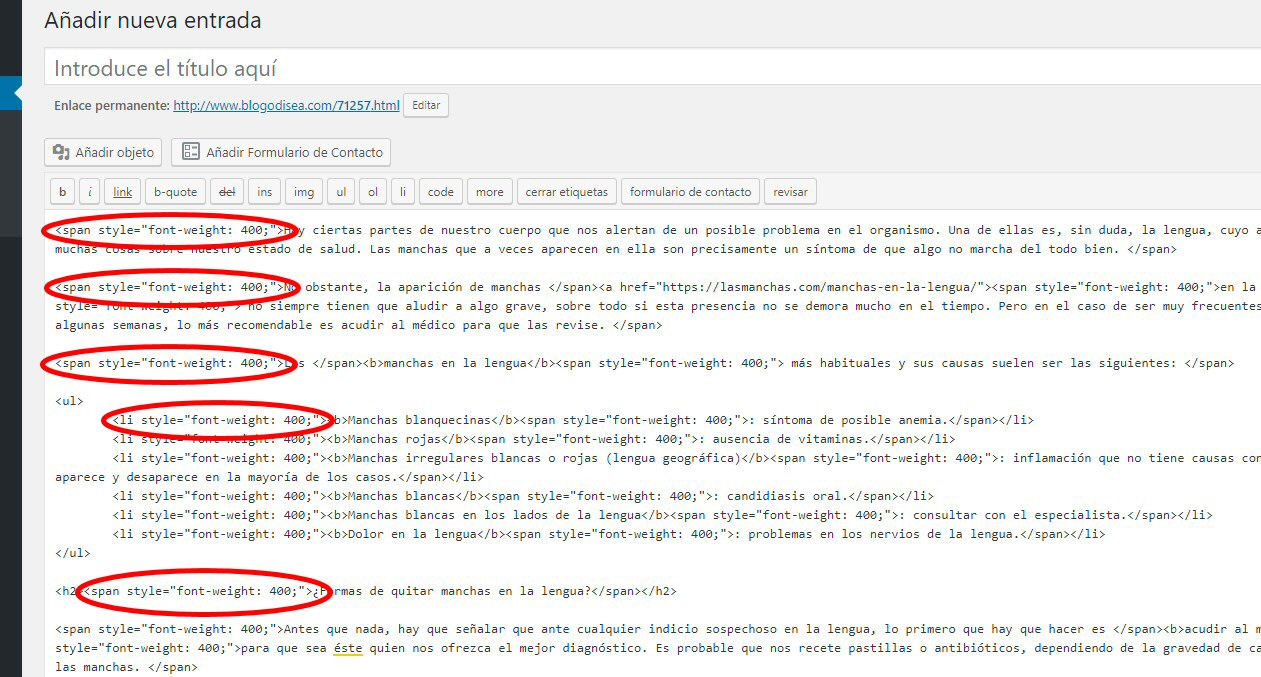1261x677 pixels.
Task: Open 'Añadir Formulario de Contacto' button
Action: tap(281, 152)
